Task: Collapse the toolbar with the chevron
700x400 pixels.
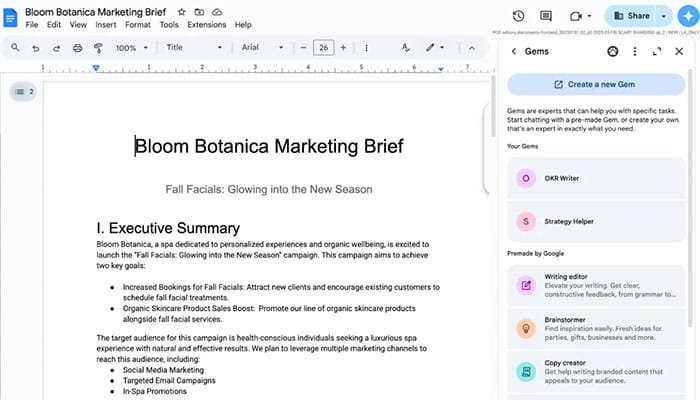Action: [x=471, y=47]
